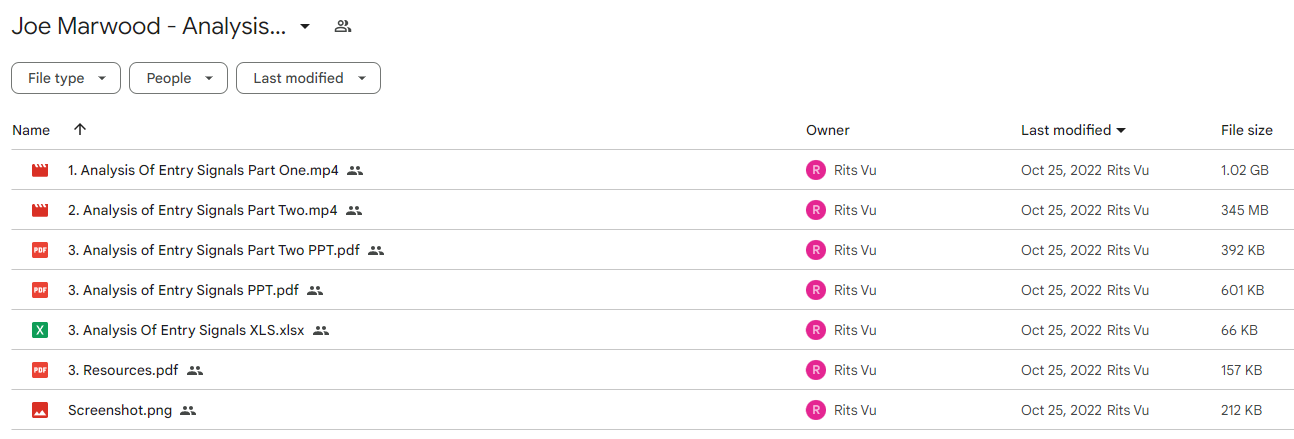Click the PDF icon for Part Two PPT.pdf
The image size is (1294, 439).
point(40,250)
